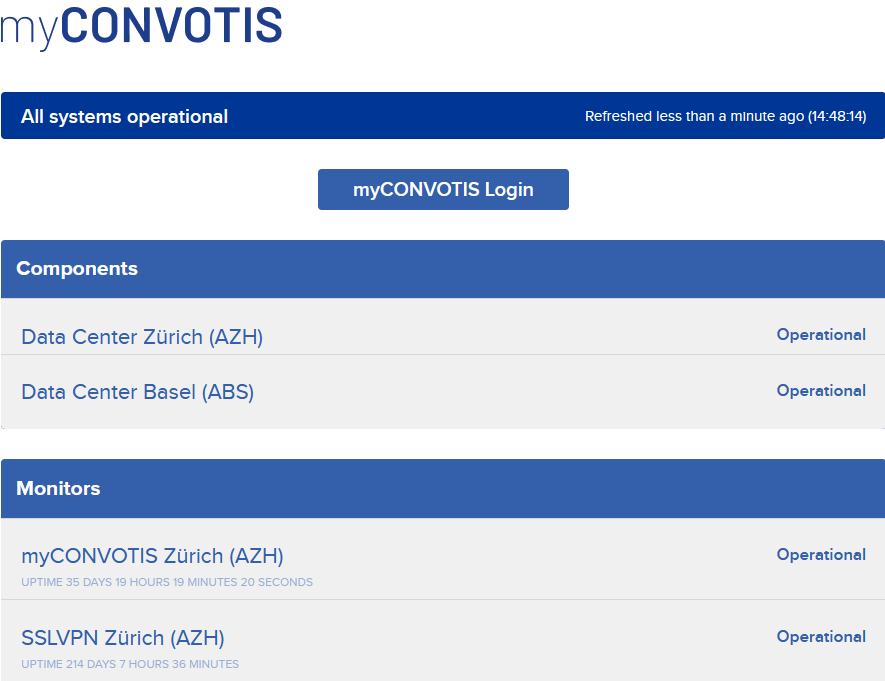
Task: Click the light "my" prefix of the logo
Action: tap(29, 30)
